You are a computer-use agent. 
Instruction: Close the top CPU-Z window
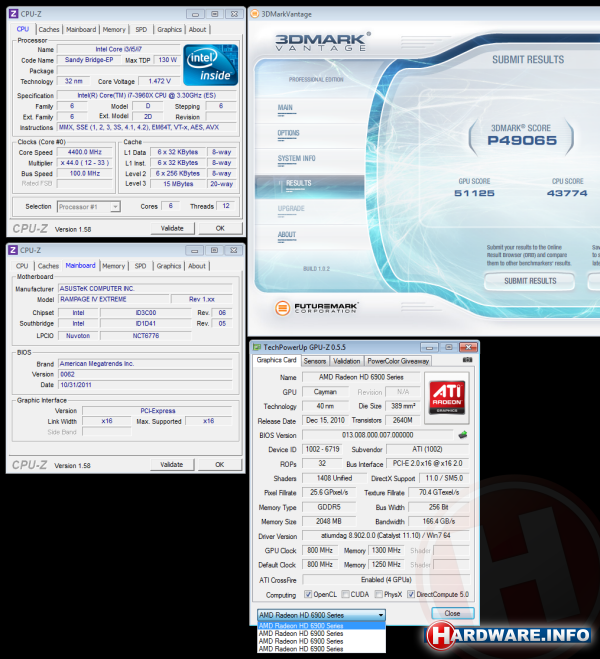click(234, 14)
